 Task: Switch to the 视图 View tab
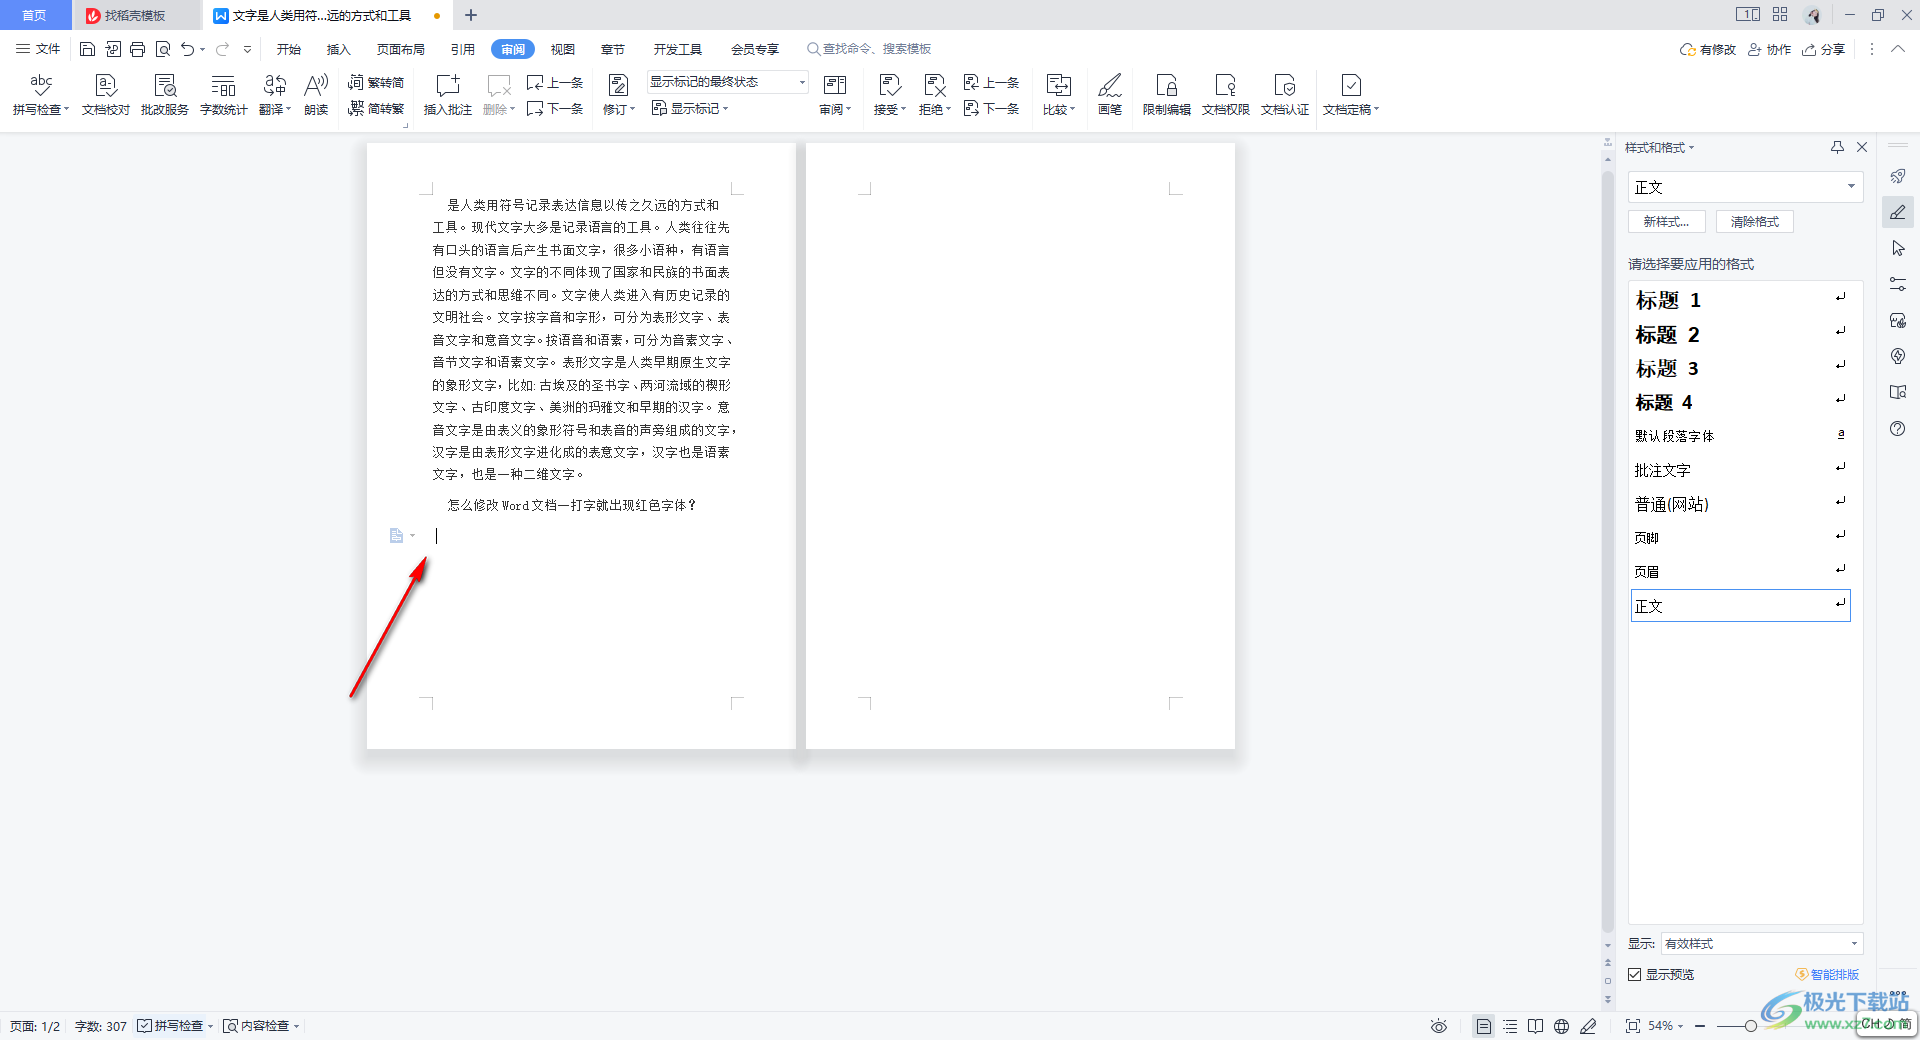tap(563, 49)
